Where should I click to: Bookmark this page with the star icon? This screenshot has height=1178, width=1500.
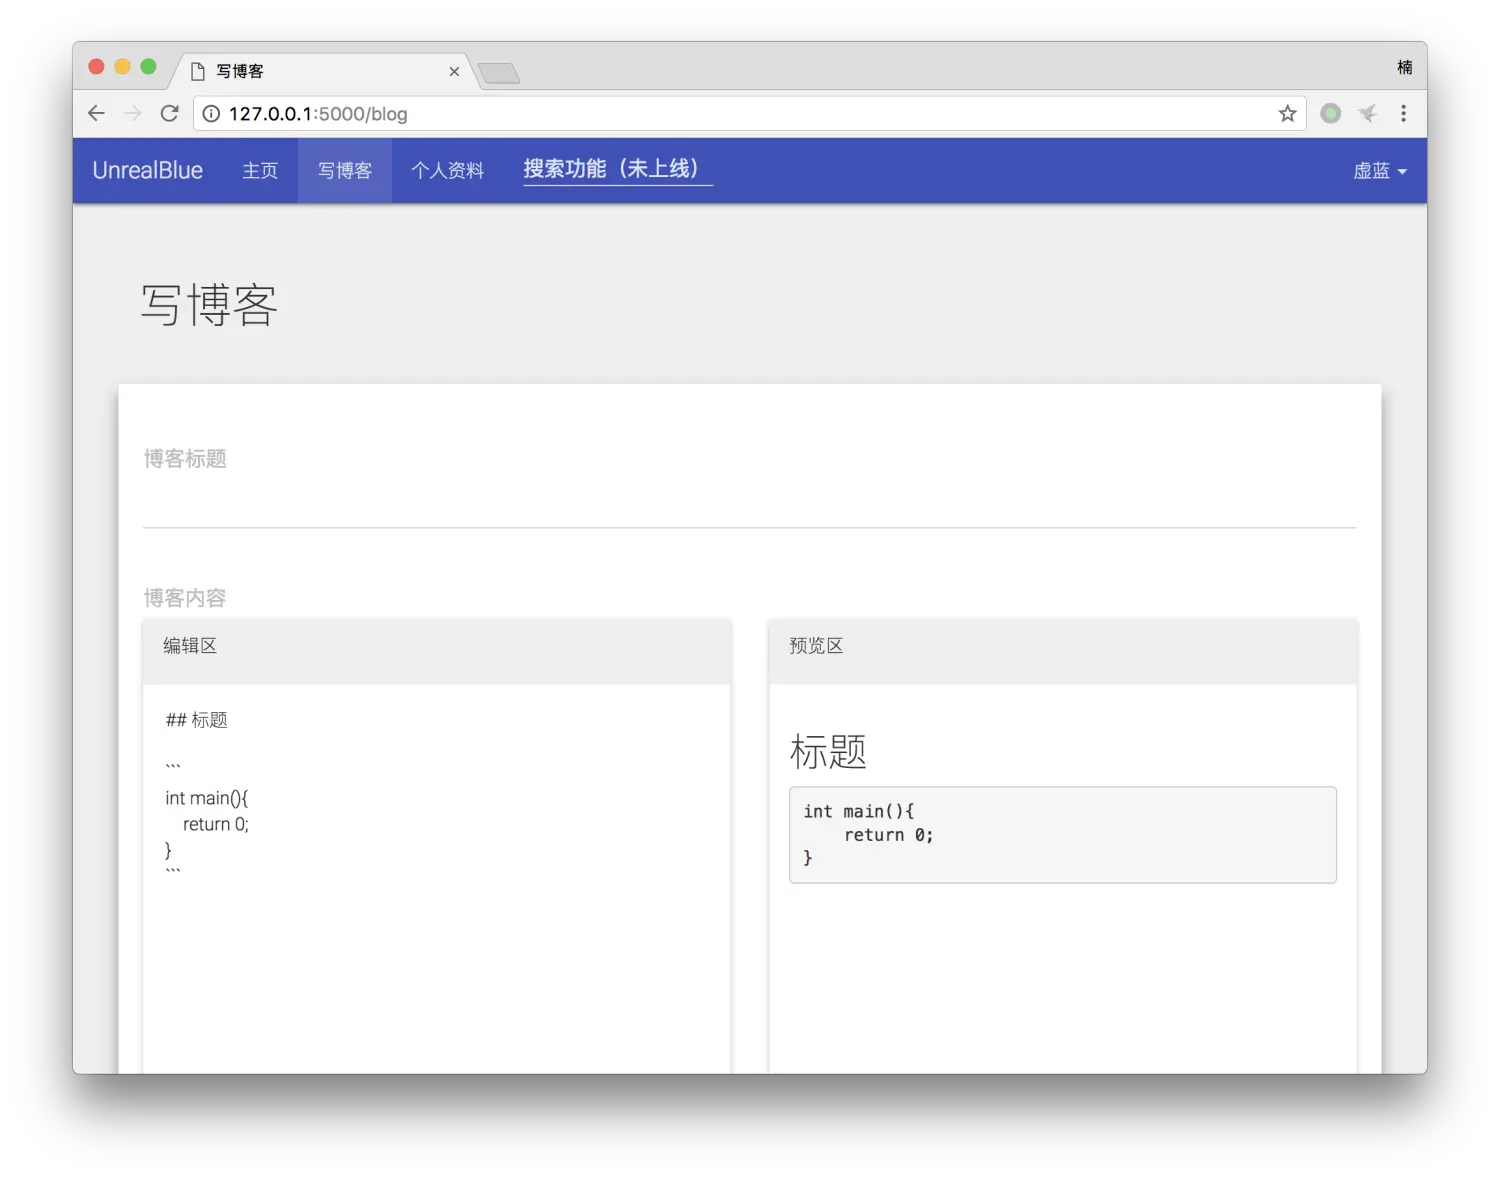(x=1287, y=113)
